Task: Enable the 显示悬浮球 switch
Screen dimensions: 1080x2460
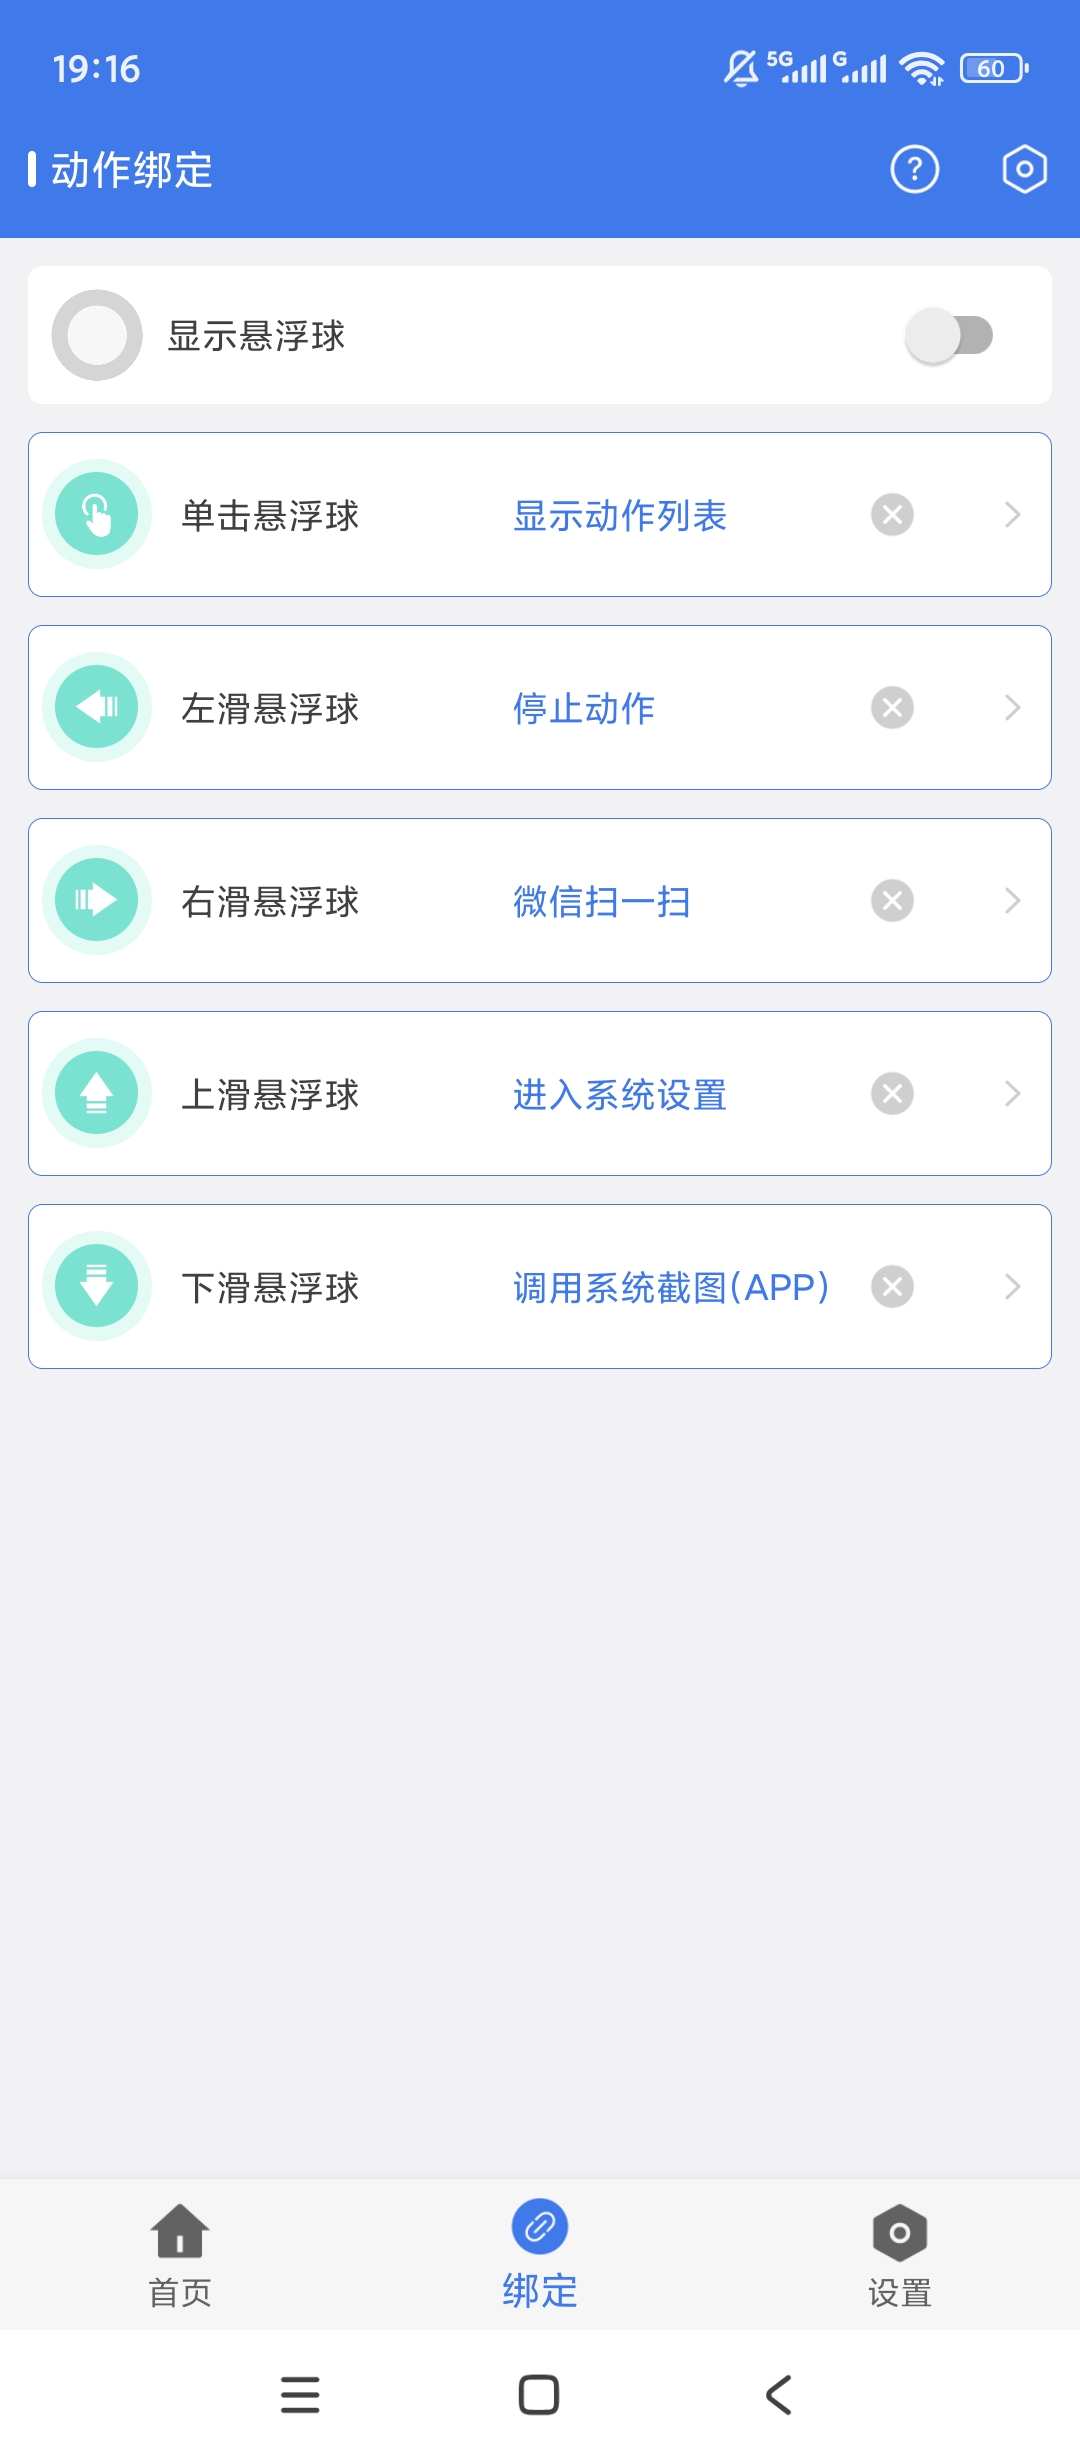Action: 948,335
